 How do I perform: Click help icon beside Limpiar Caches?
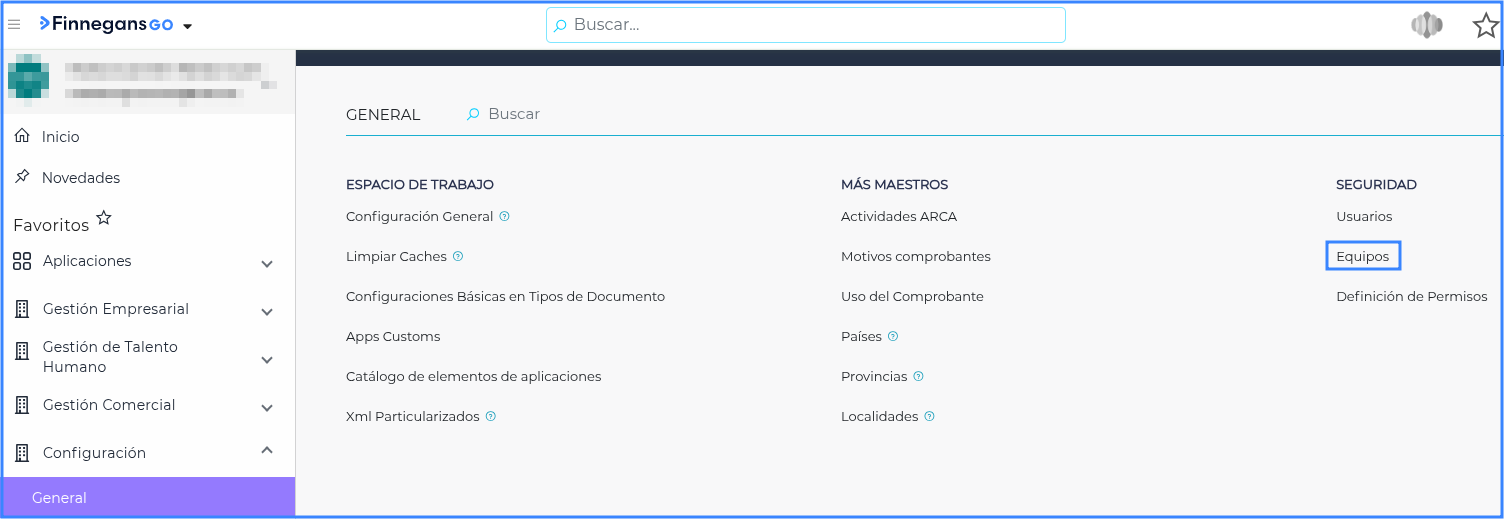tap(458, 256)
